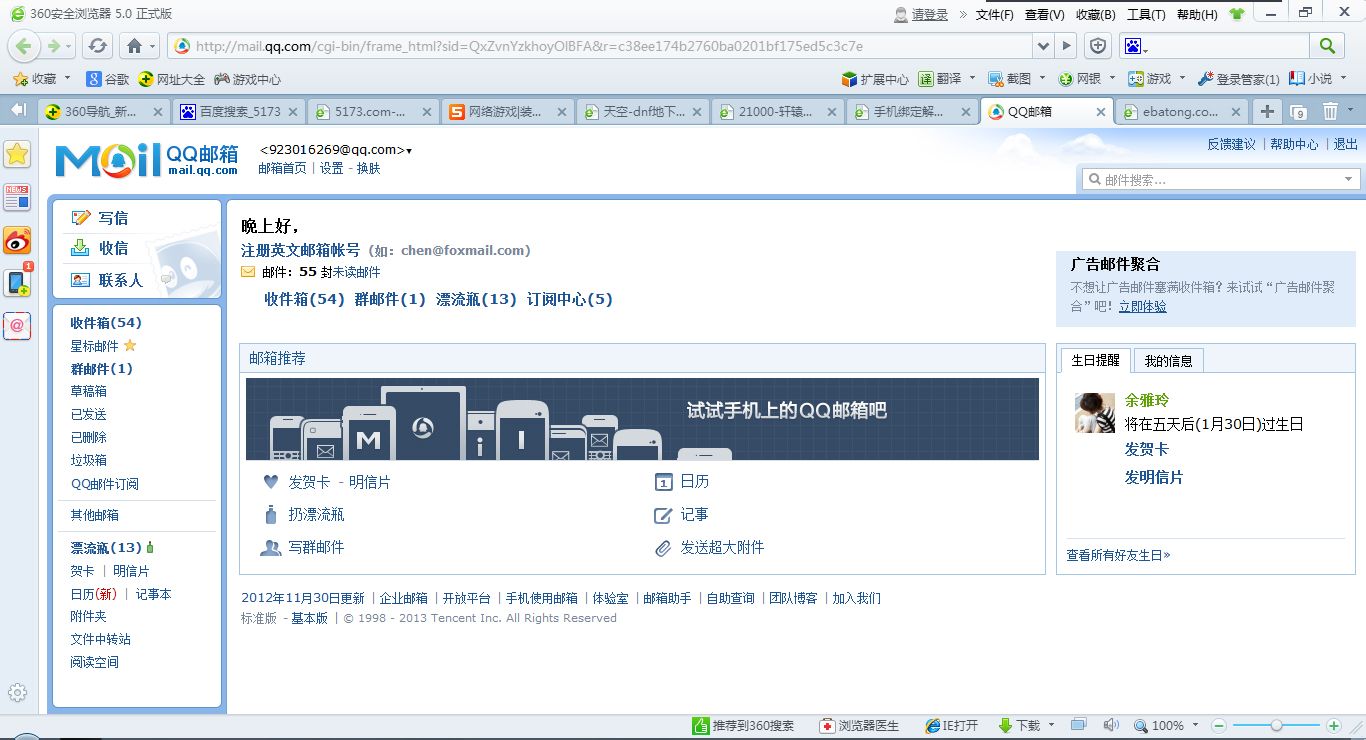Adjust the page zoom slider
The height and width of the screenshot is (740, 1366).
(1276, 725)
